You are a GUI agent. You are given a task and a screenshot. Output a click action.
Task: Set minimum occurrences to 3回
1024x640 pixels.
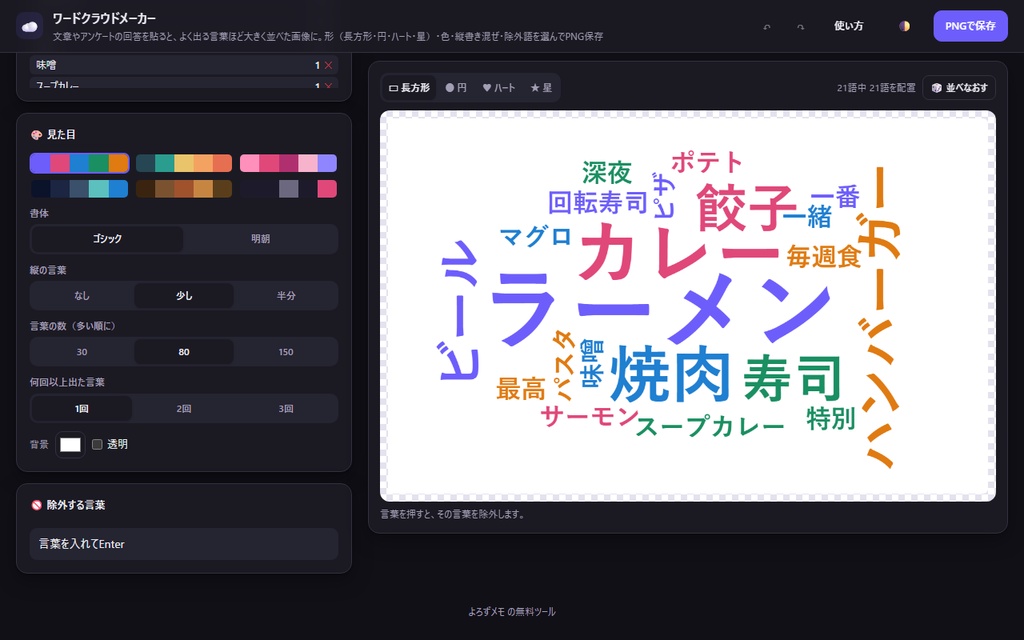286,409
